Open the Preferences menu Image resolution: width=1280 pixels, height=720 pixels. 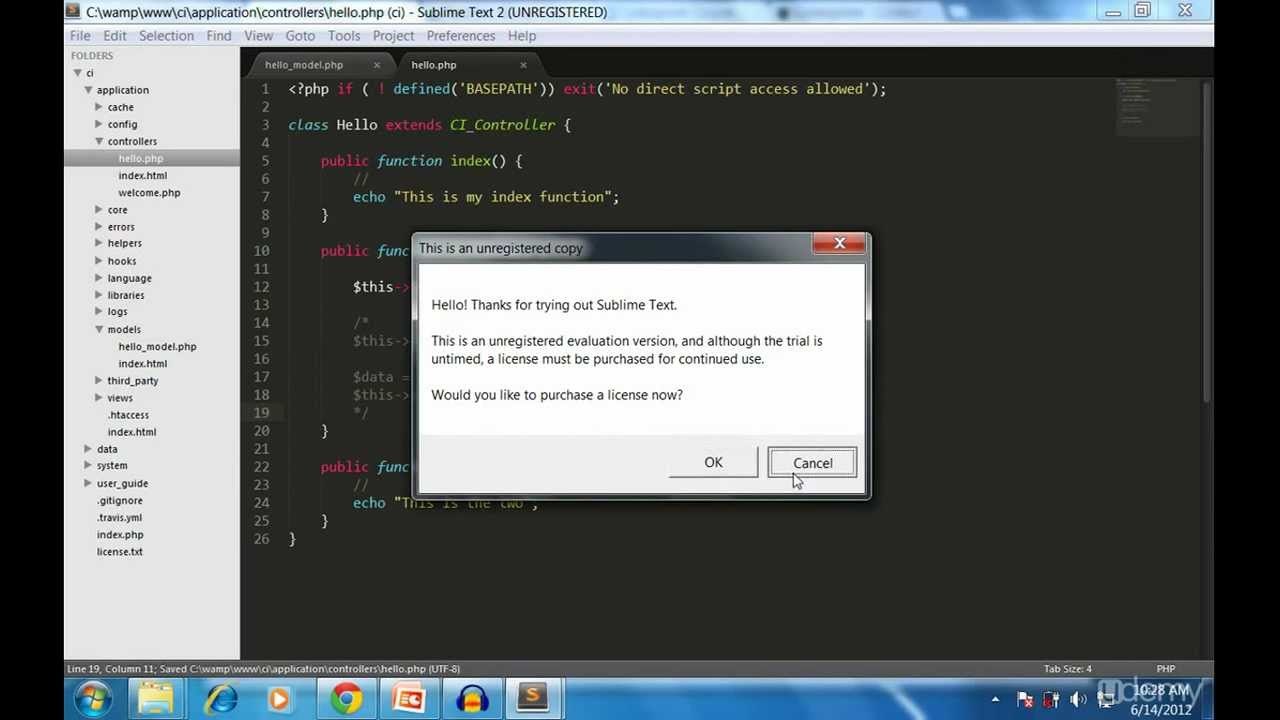[x=461, y=35]
